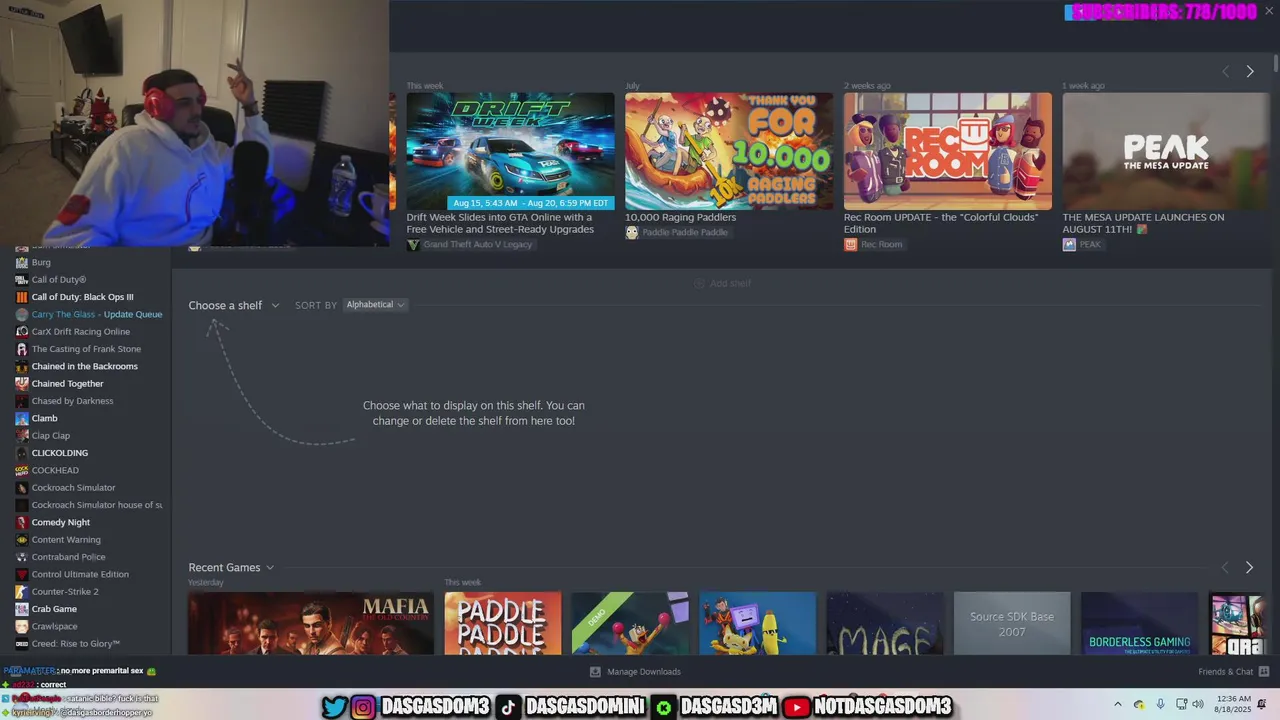Select Clamb game icon in sidebar
The height and width of the screenshot is (720, 1280).
coord(22,418)
